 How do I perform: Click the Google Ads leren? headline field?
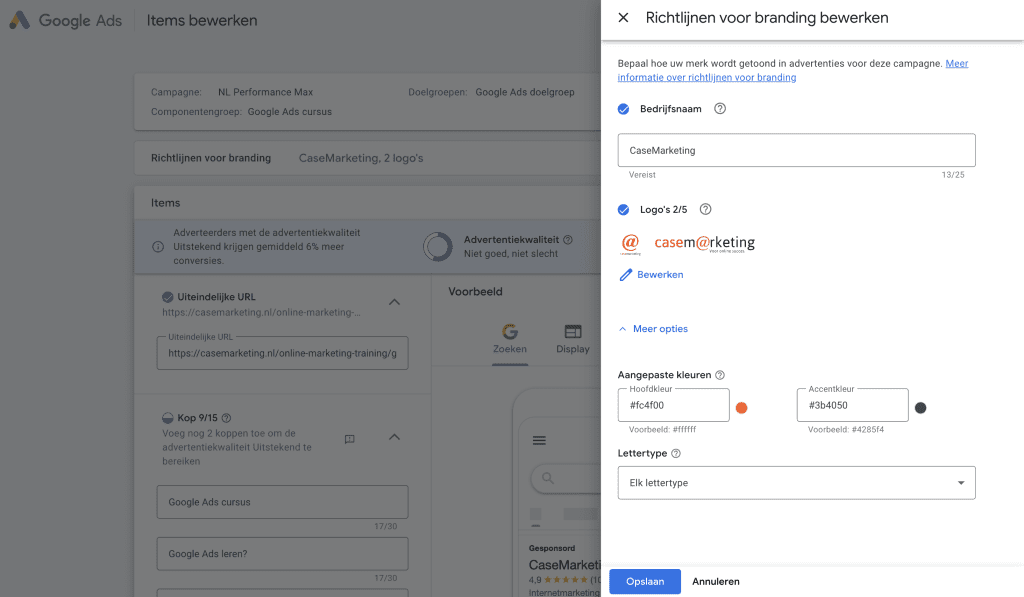[x=282, y=554]
